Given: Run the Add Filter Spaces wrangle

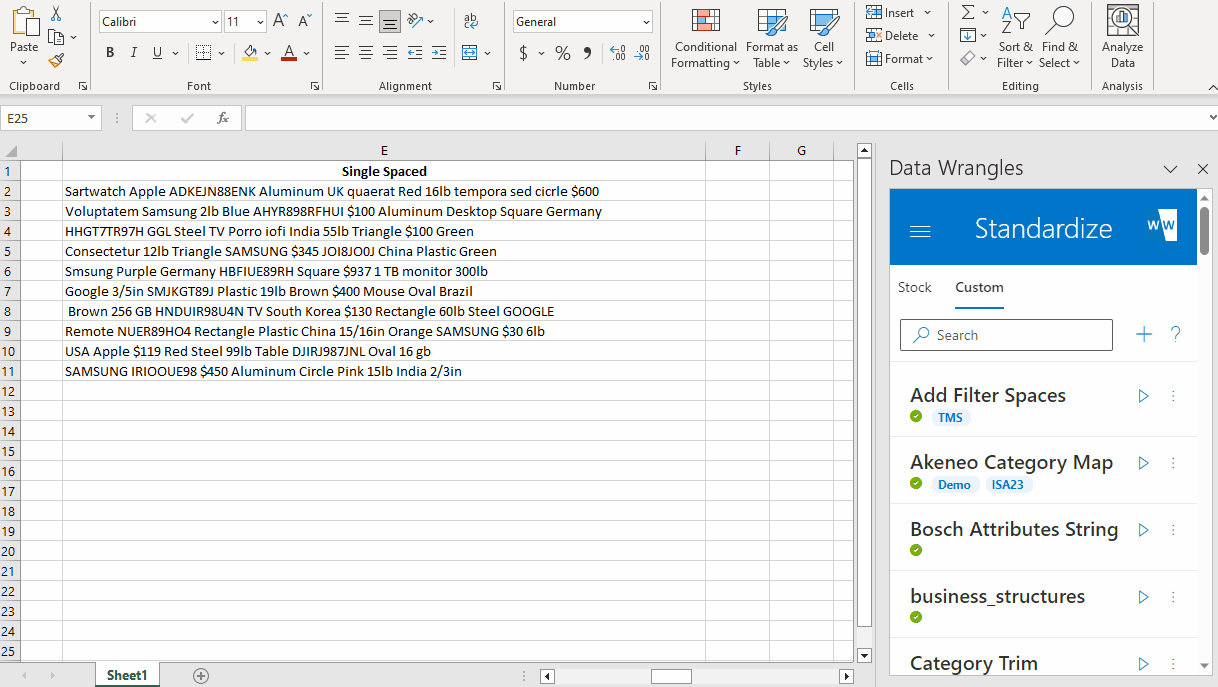Looking at the screenshot, I should (x=1143, y=396).
